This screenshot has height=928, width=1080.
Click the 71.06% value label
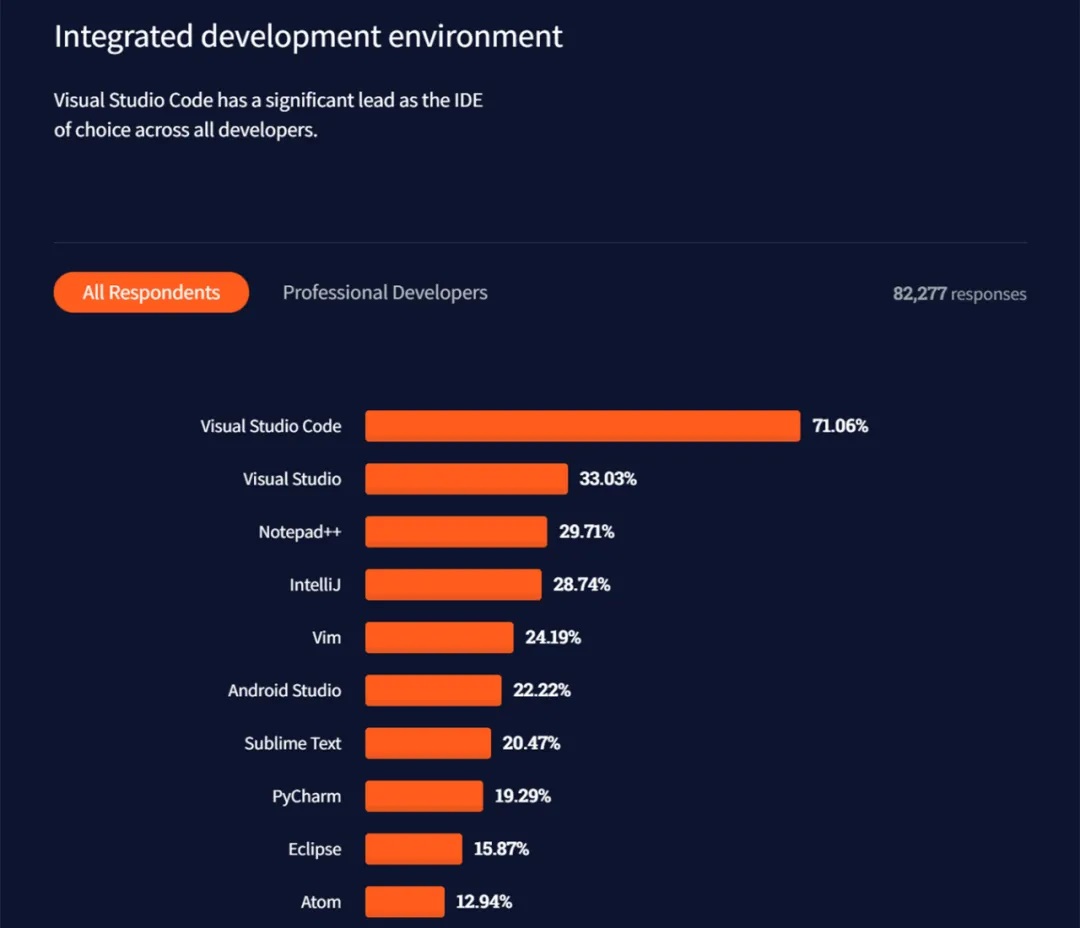(x=840, y=426)
